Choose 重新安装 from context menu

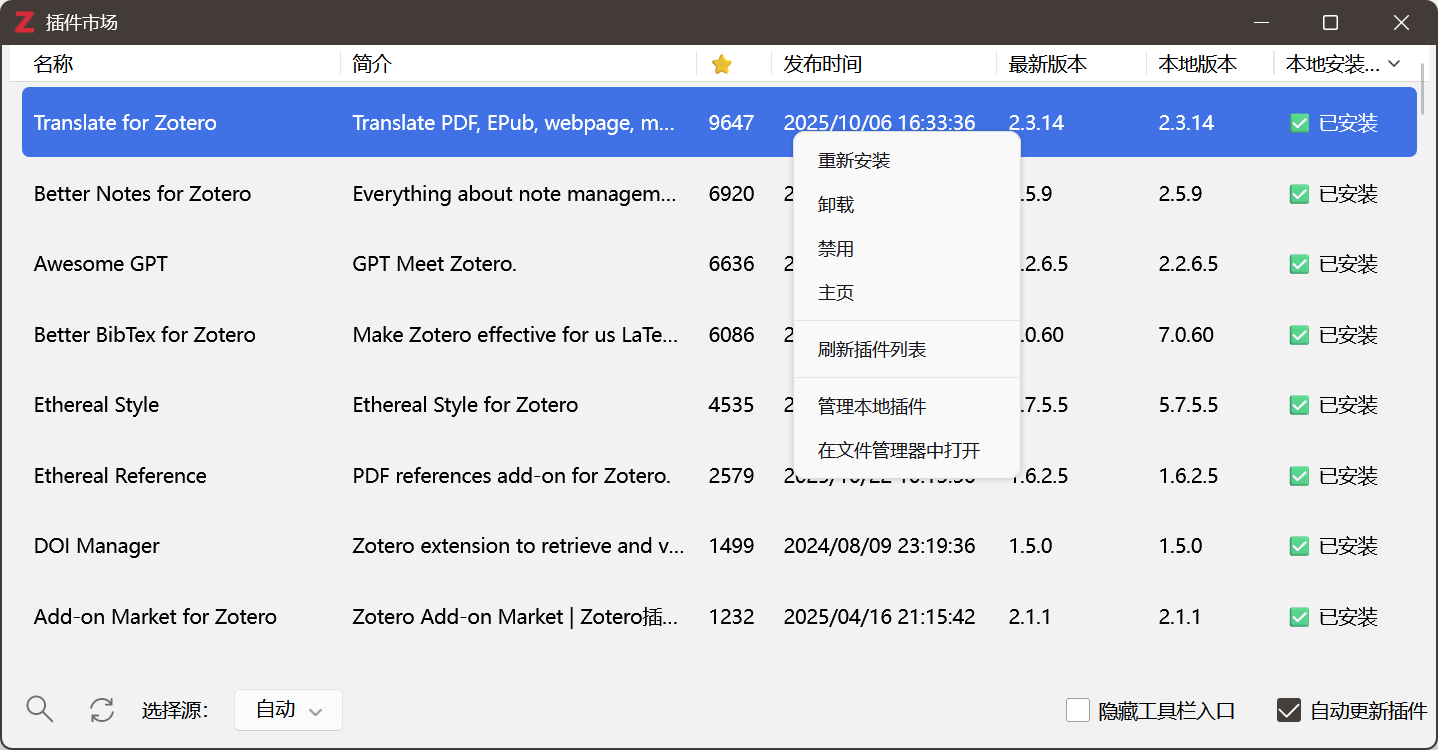pyautogui.click(x=854, y=160)
